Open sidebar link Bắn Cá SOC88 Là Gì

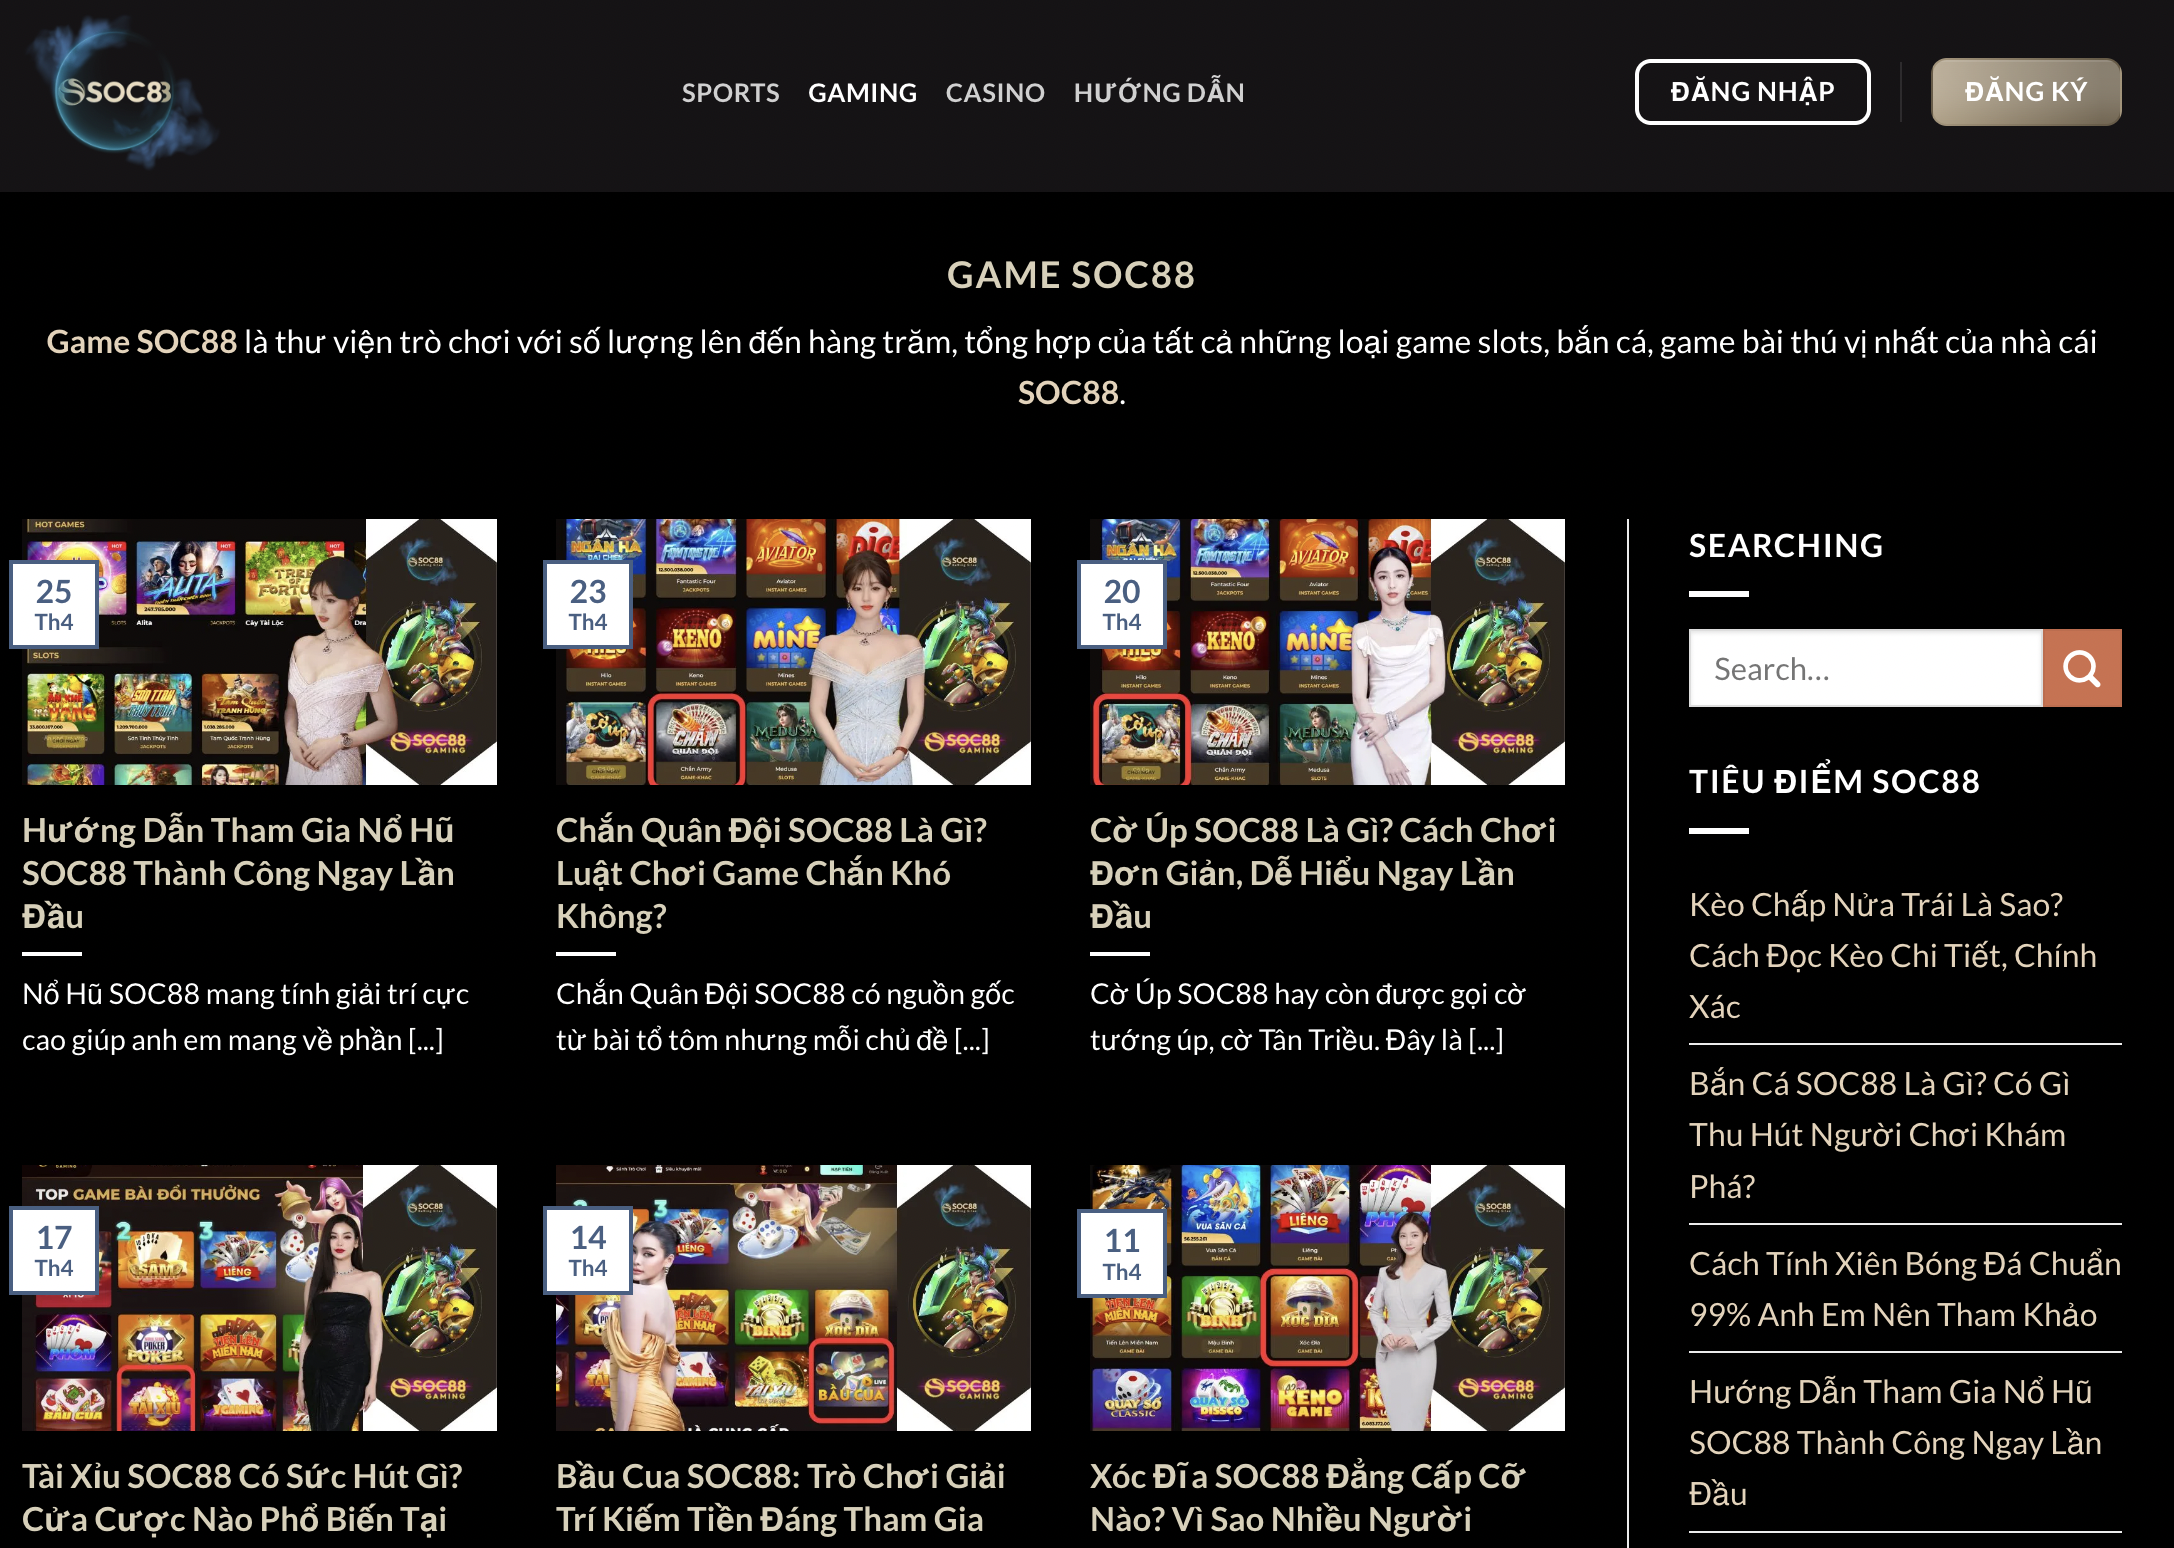pos(1879,1134)
